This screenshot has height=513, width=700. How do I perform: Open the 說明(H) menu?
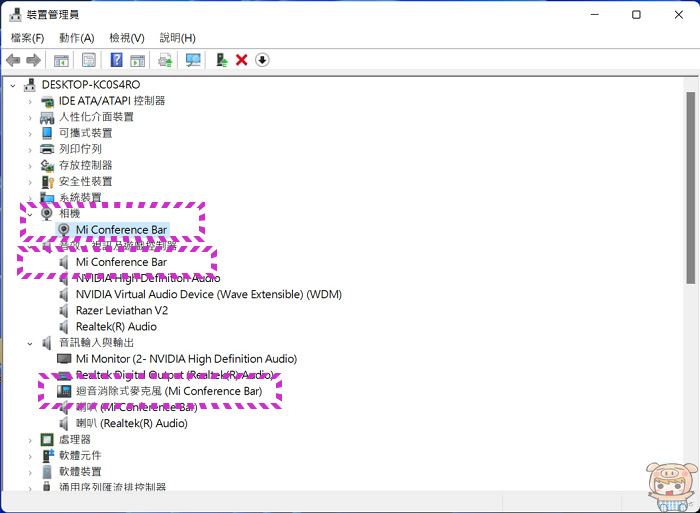coord(178,38)
